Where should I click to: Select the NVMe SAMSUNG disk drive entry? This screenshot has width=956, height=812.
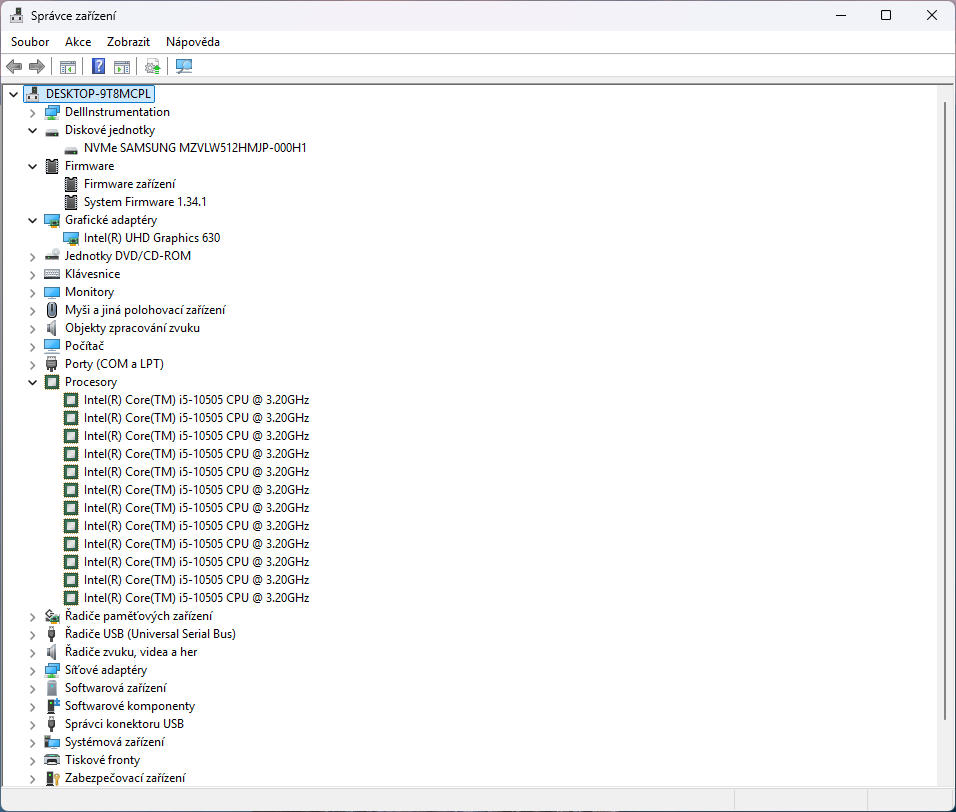tap(194, 148)
